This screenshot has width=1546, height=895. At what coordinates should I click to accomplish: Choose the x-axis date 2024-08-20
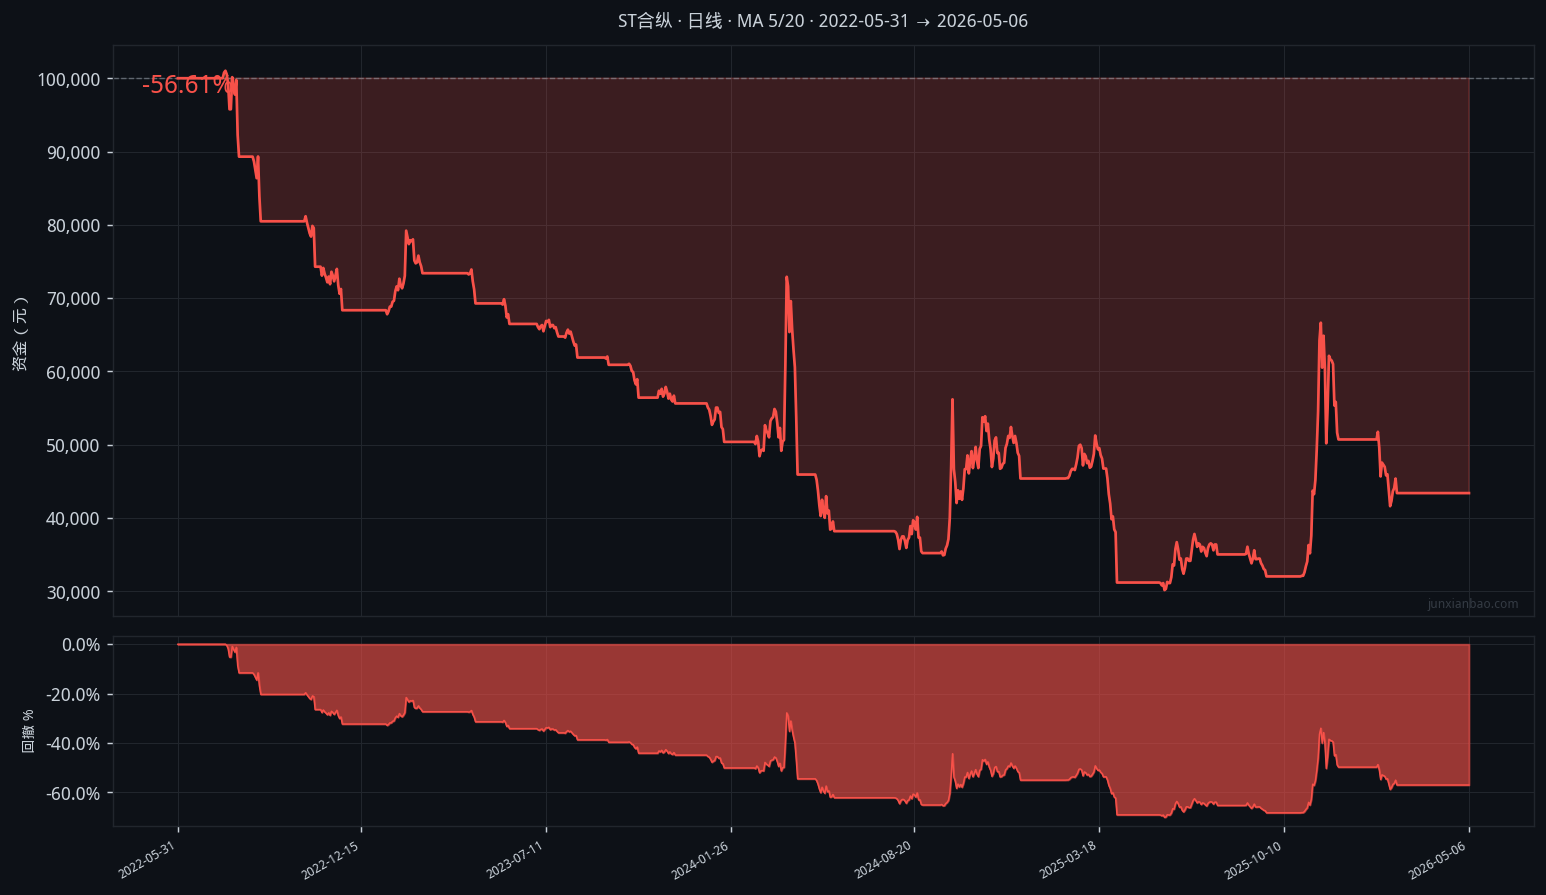[x=883, y=861]
